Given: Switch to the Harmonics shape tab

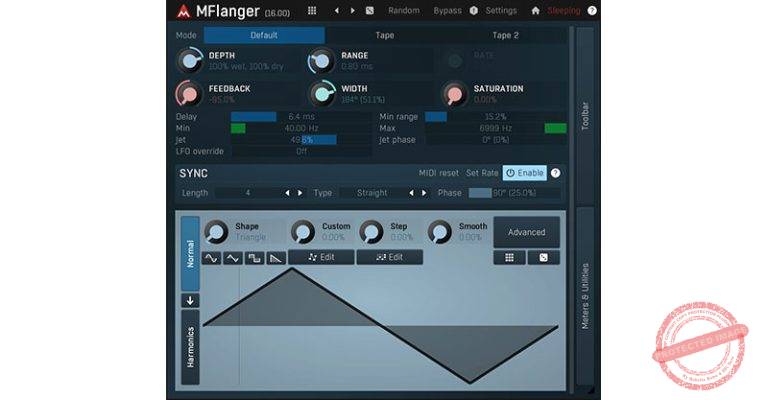Looking at the screenshot, I should point(190,347).
